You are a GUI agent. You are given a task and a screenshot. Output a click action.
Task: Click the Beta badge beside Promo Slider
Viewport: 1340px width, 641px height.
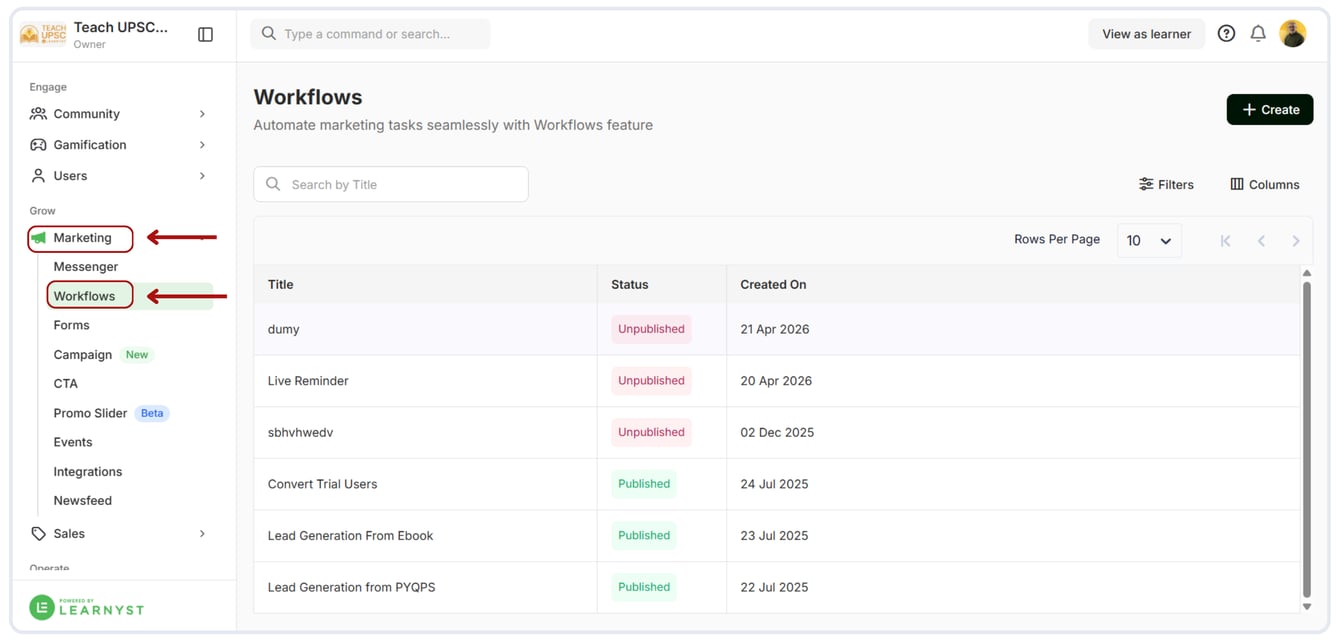tap(152, 413)
